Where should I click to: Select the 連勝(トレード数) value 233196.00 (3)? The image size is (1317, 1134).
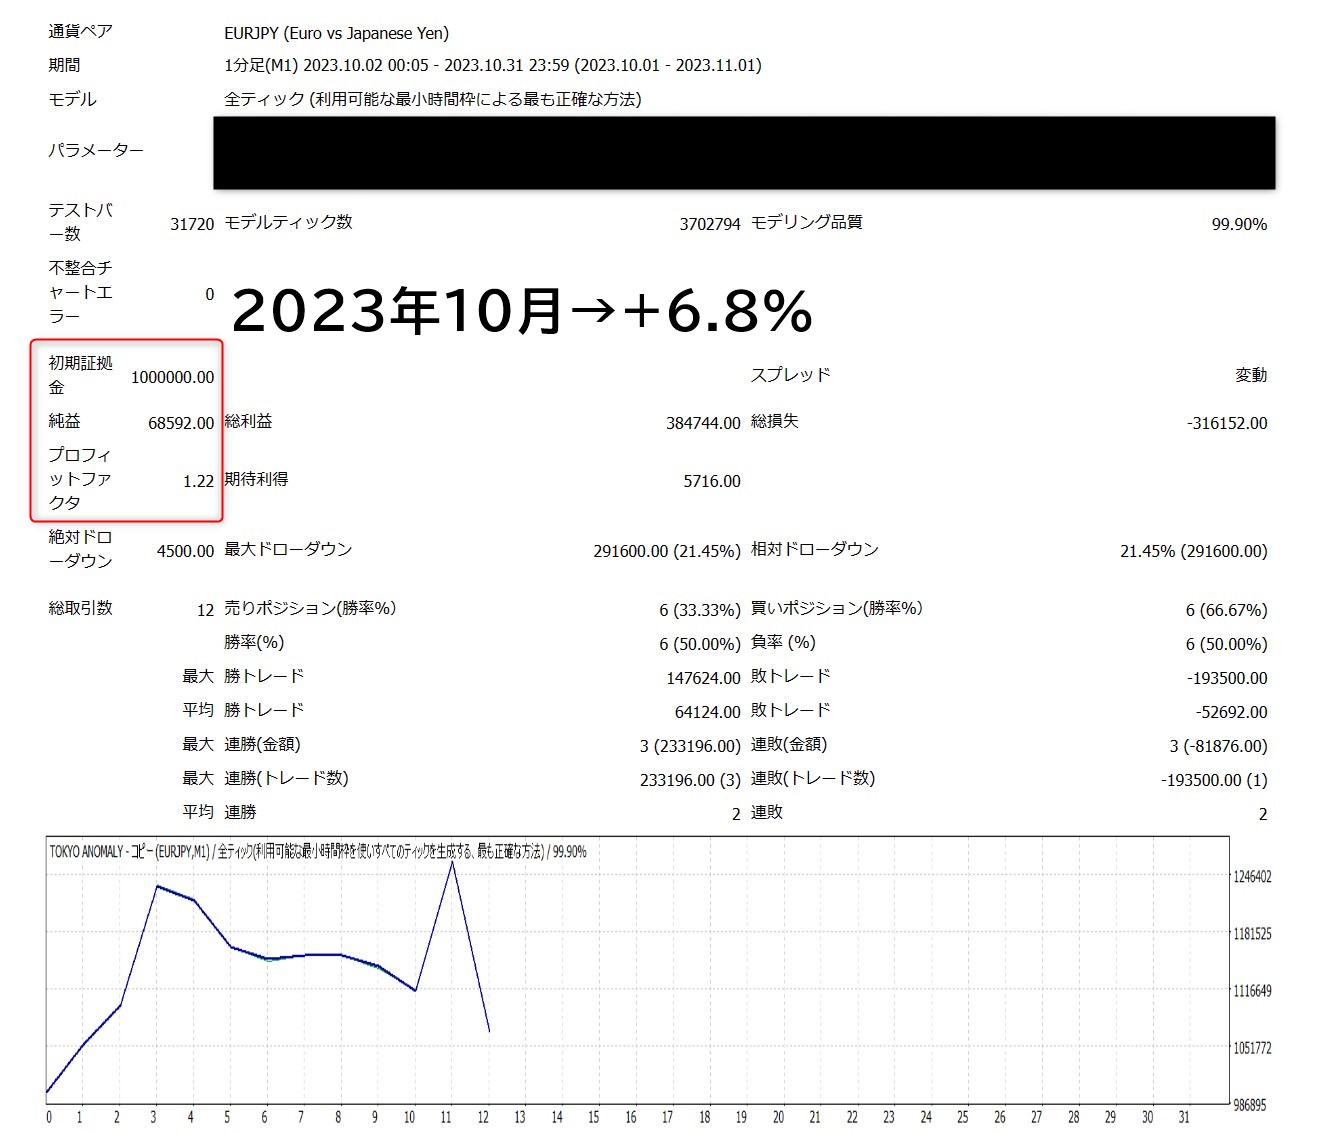click(690, 780)
